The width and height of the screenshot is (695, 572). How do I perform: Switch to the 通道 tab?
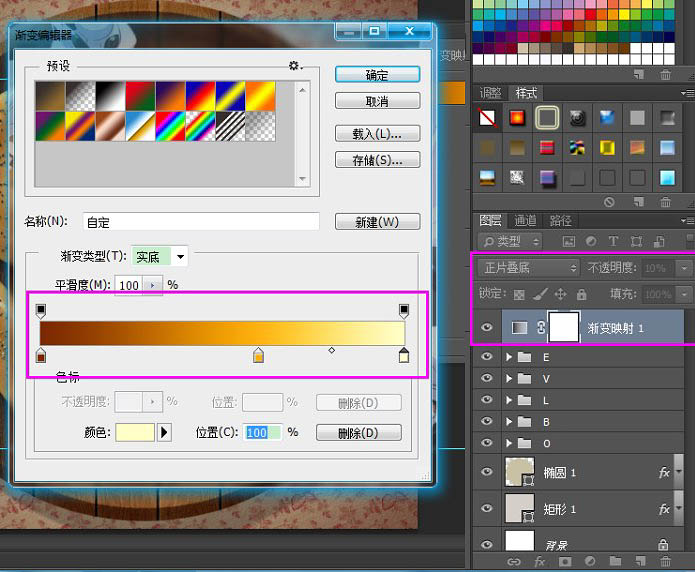tap(525, 220)
